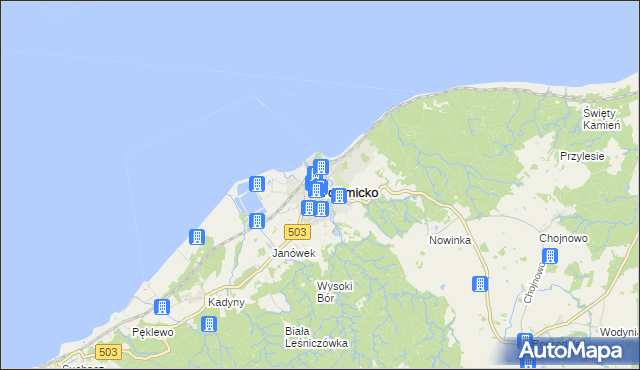640x370 pixels.
Task: Click the Pęklewo village label
Action: coord(153,332)
